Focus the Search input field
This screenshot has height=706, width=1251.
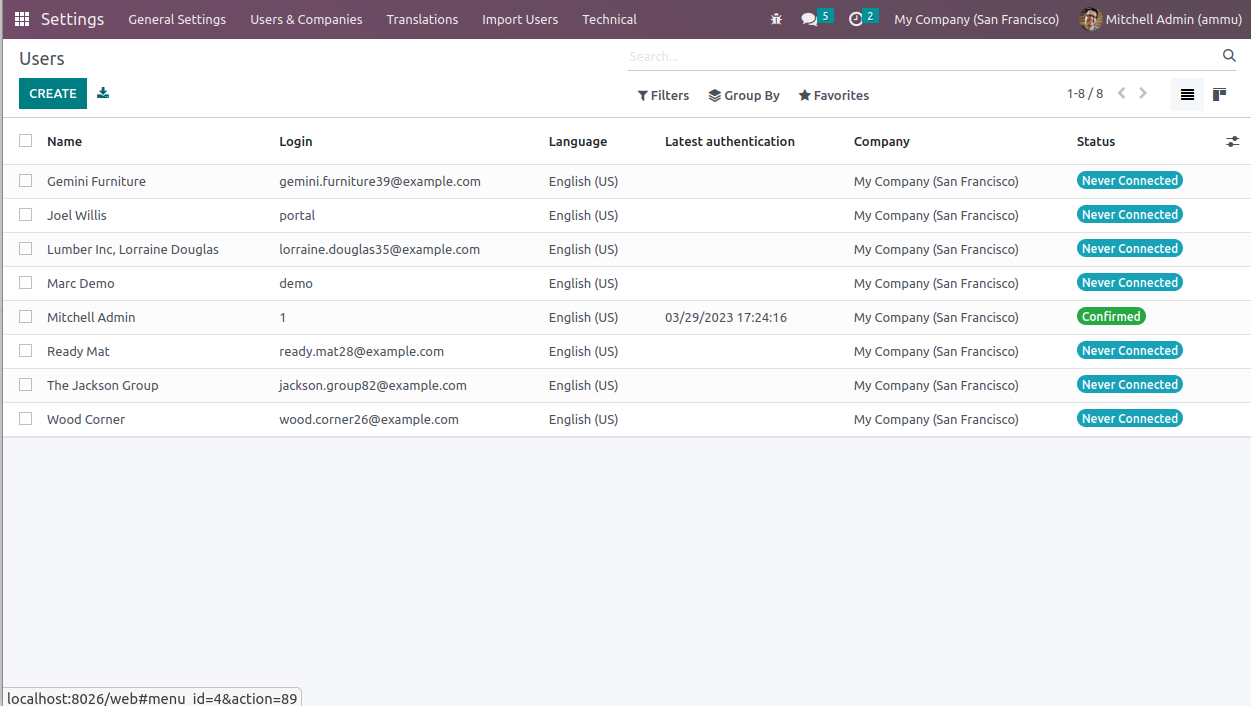coord(920,57)
